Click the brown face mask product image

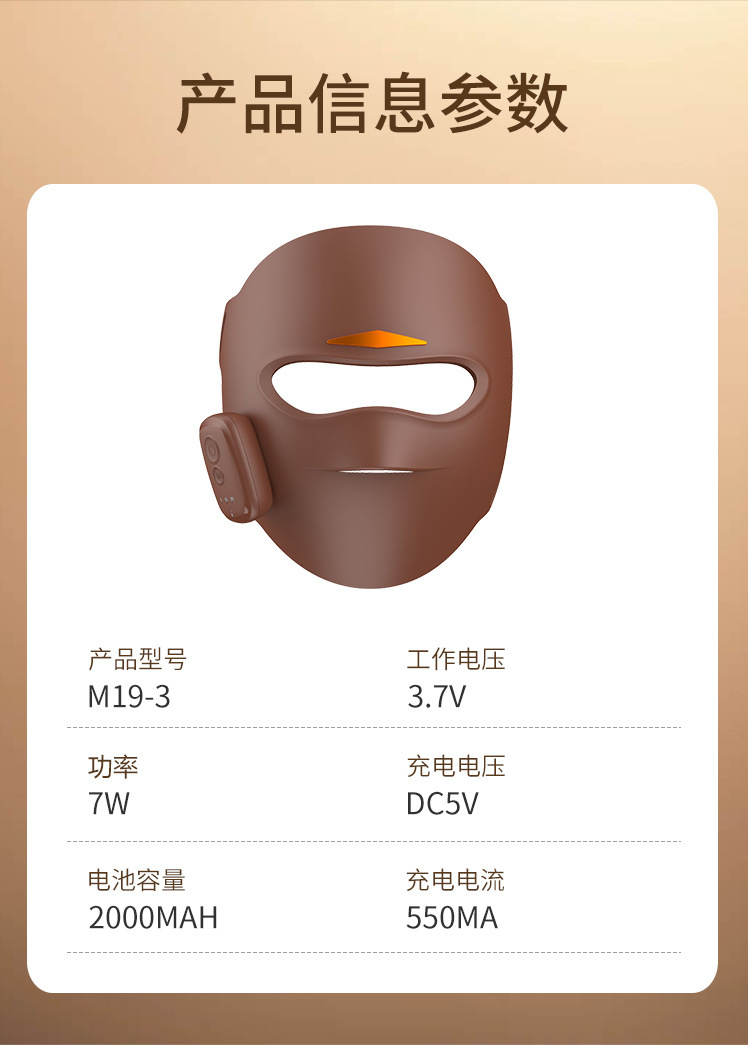[x=356, y=407]
